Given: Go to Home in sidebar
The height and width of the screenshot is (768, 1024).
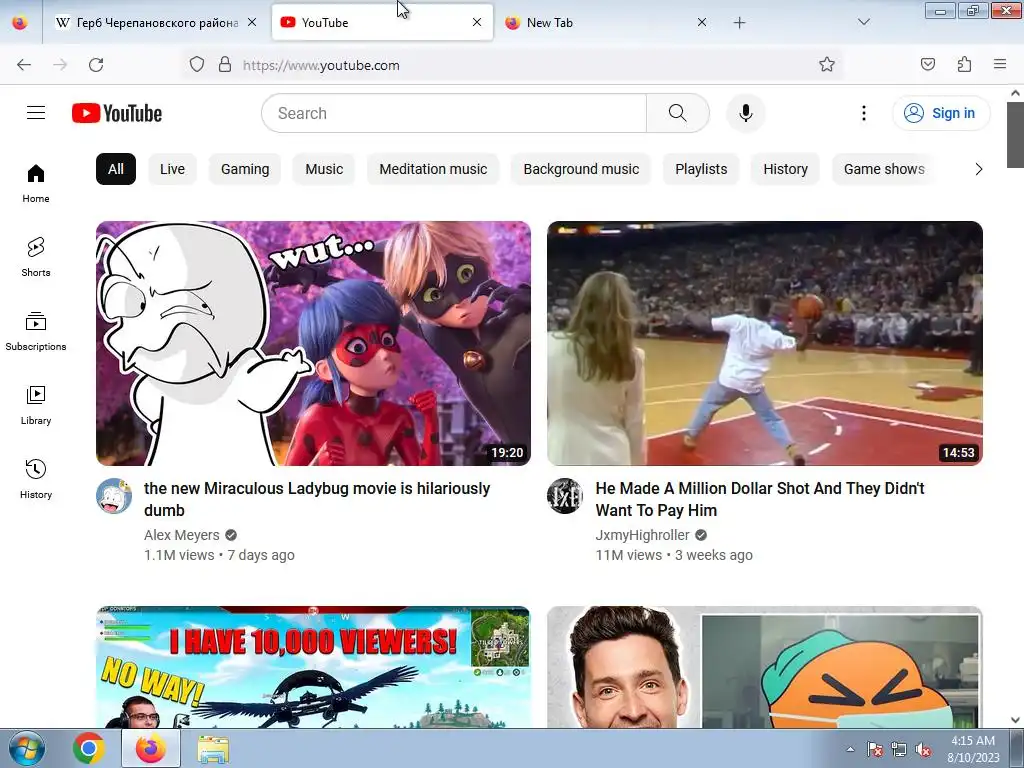Looking at the screenshot, I should pos(36,184).
